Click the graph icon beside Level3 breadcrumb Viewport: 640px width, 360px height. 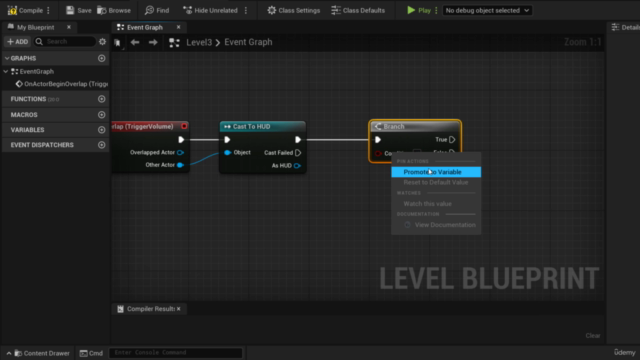pyautogui.click(x=174, y=42)
